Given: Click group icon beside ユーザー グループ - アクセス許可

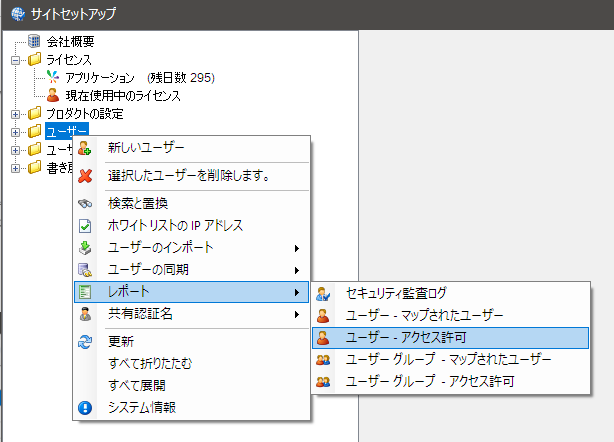Looking at the screenshot, I should click(x=323, y=381).
